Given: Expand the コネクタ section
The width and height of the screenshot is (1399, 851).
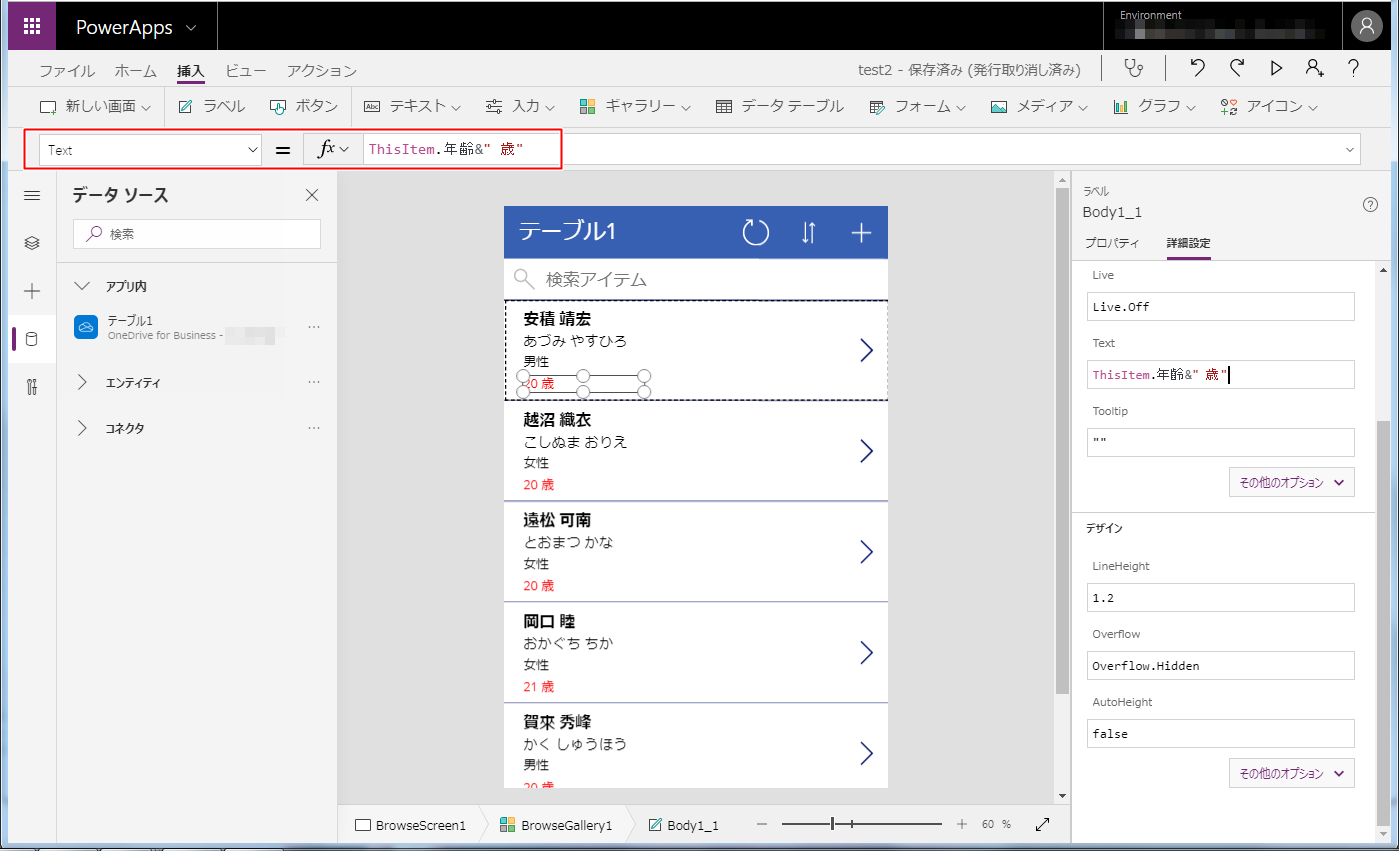Looking at the screenshot, I should (x=83, y=428).
